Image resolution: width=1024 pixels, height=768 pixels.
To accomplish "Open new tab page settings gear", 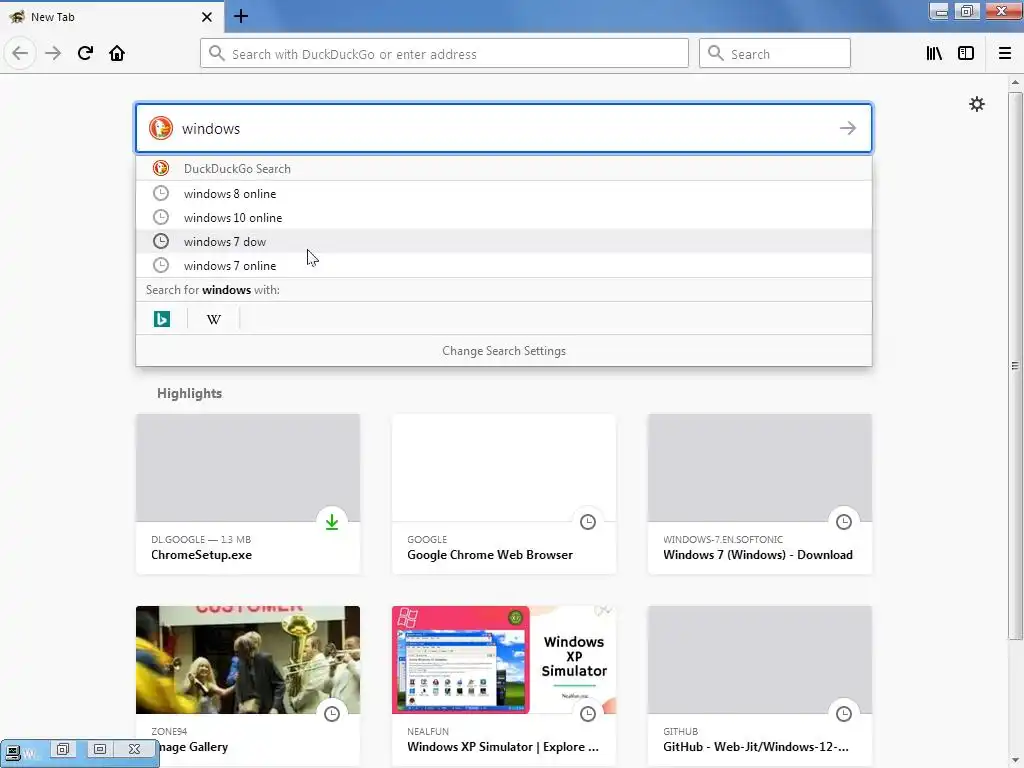I will click(976, 104).
